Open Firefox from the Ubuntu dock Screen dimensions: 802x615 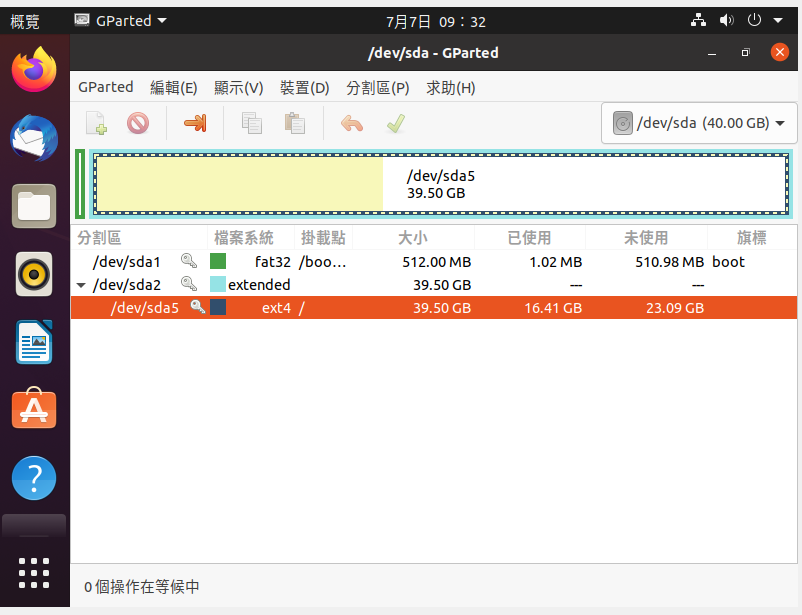pos(34,69)
